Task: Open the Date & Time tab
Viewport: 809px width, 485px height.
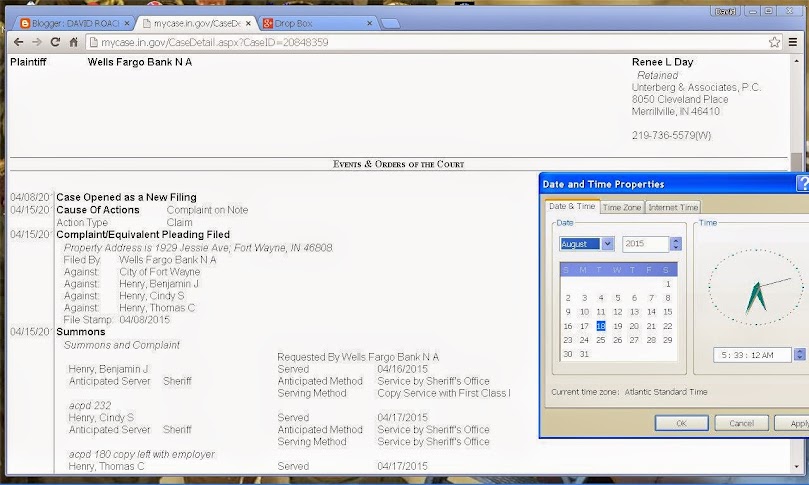Action: [x=572, y=206]
